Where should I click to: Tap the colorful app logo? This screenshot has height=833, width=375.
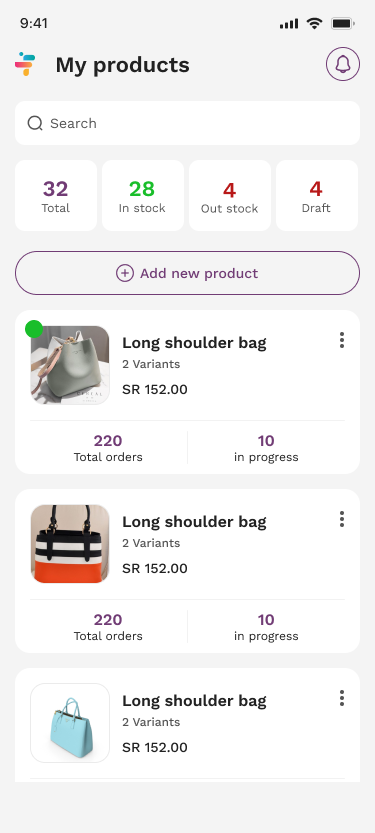pos(25,64)
